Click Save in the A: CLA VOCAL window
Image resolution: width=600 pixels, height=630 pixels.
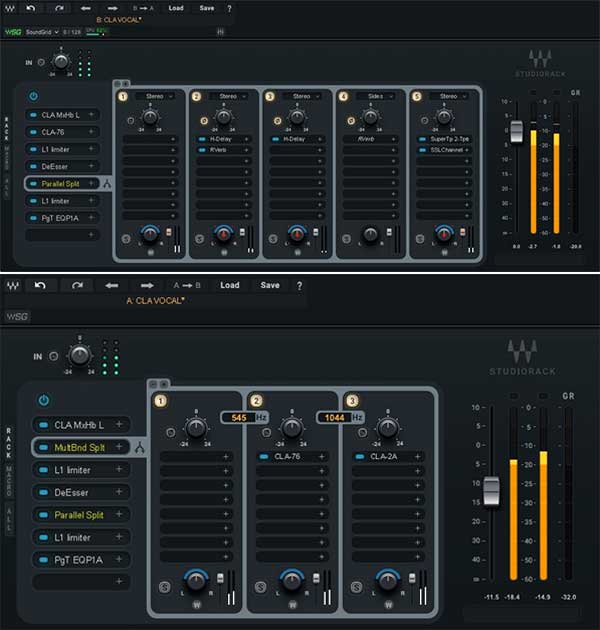pos(270,285)
